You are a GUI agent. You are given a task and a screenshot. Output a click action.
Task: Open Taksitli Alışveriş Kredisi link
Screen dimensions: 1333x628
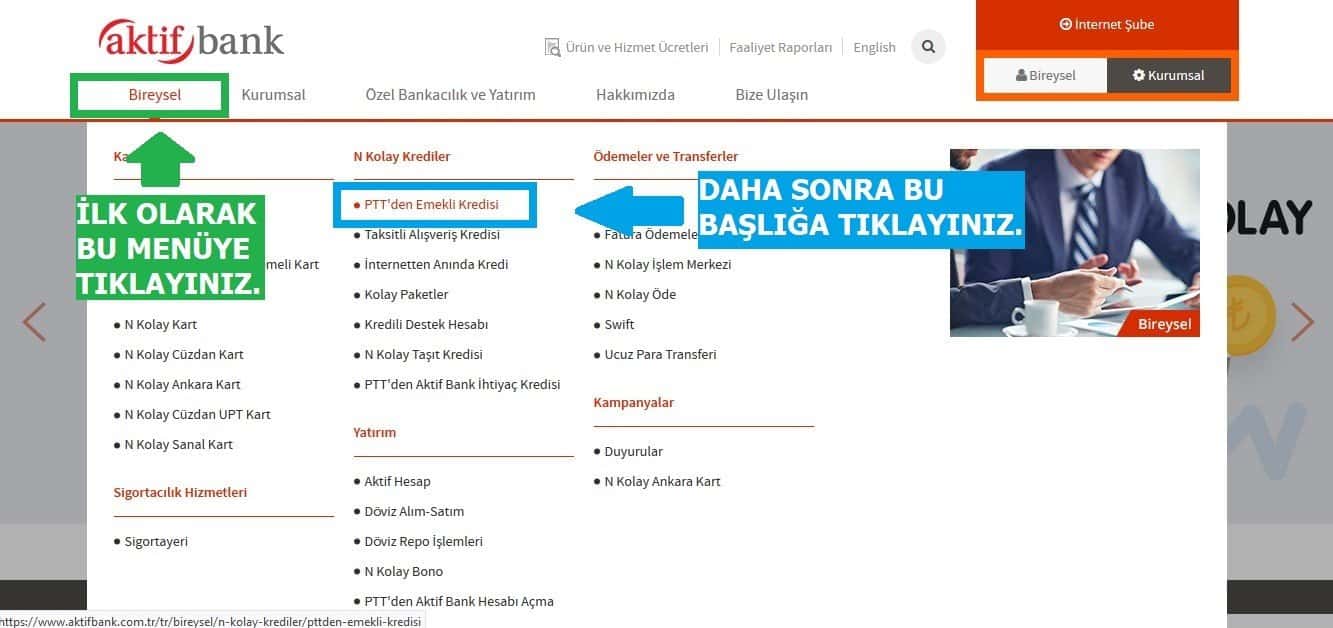coord(431,234)
